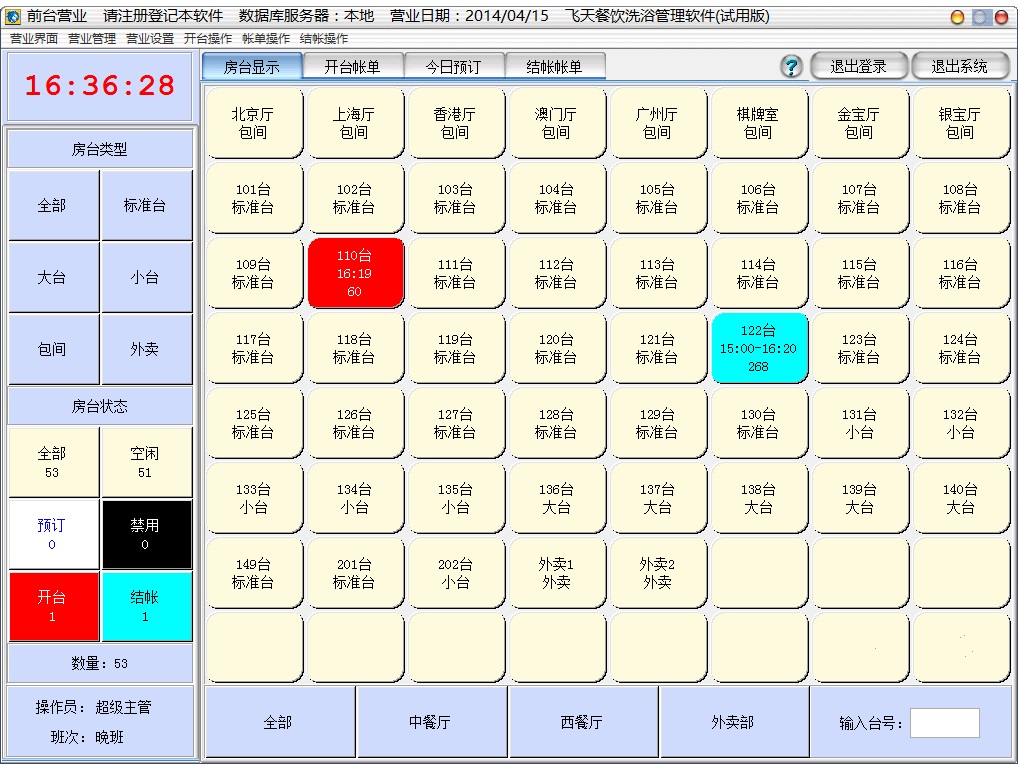1018x764 pixels.
Task: Filter by black 禁用 status
Action: pyautogui.click(x=145, y=534)
